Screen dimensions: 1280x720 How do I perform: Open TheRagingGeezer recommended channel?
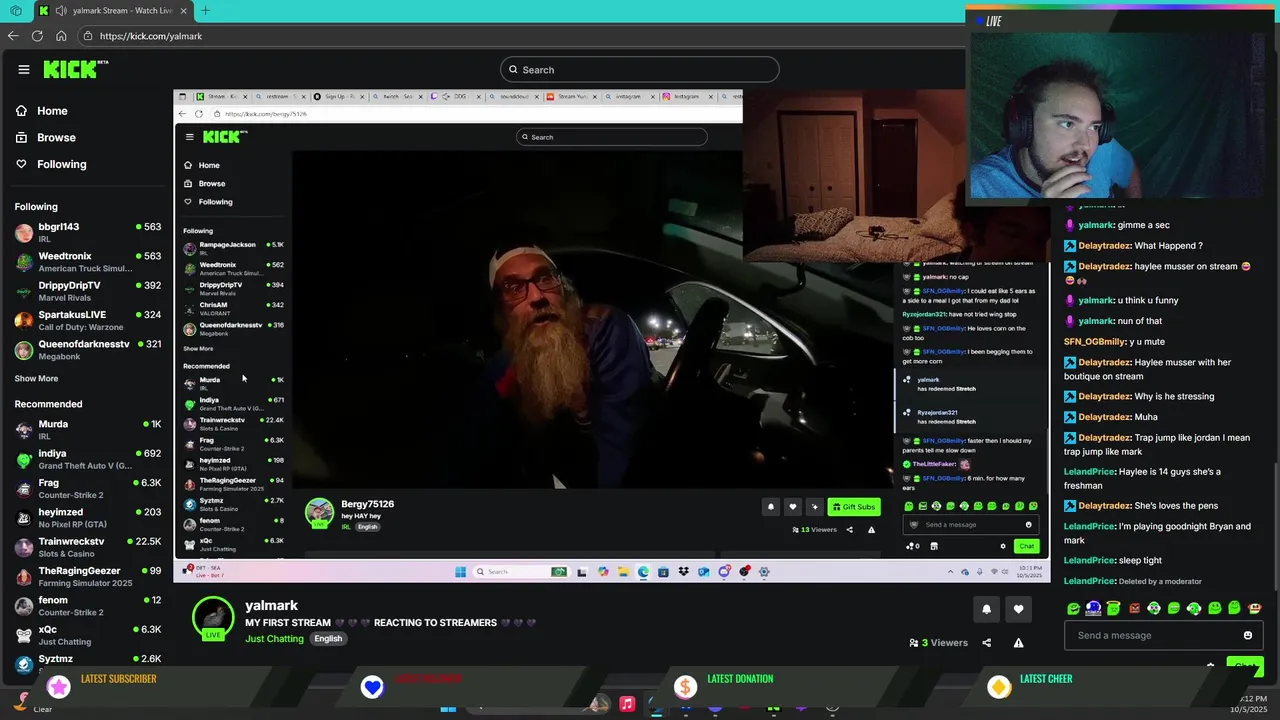coord(88,576)
